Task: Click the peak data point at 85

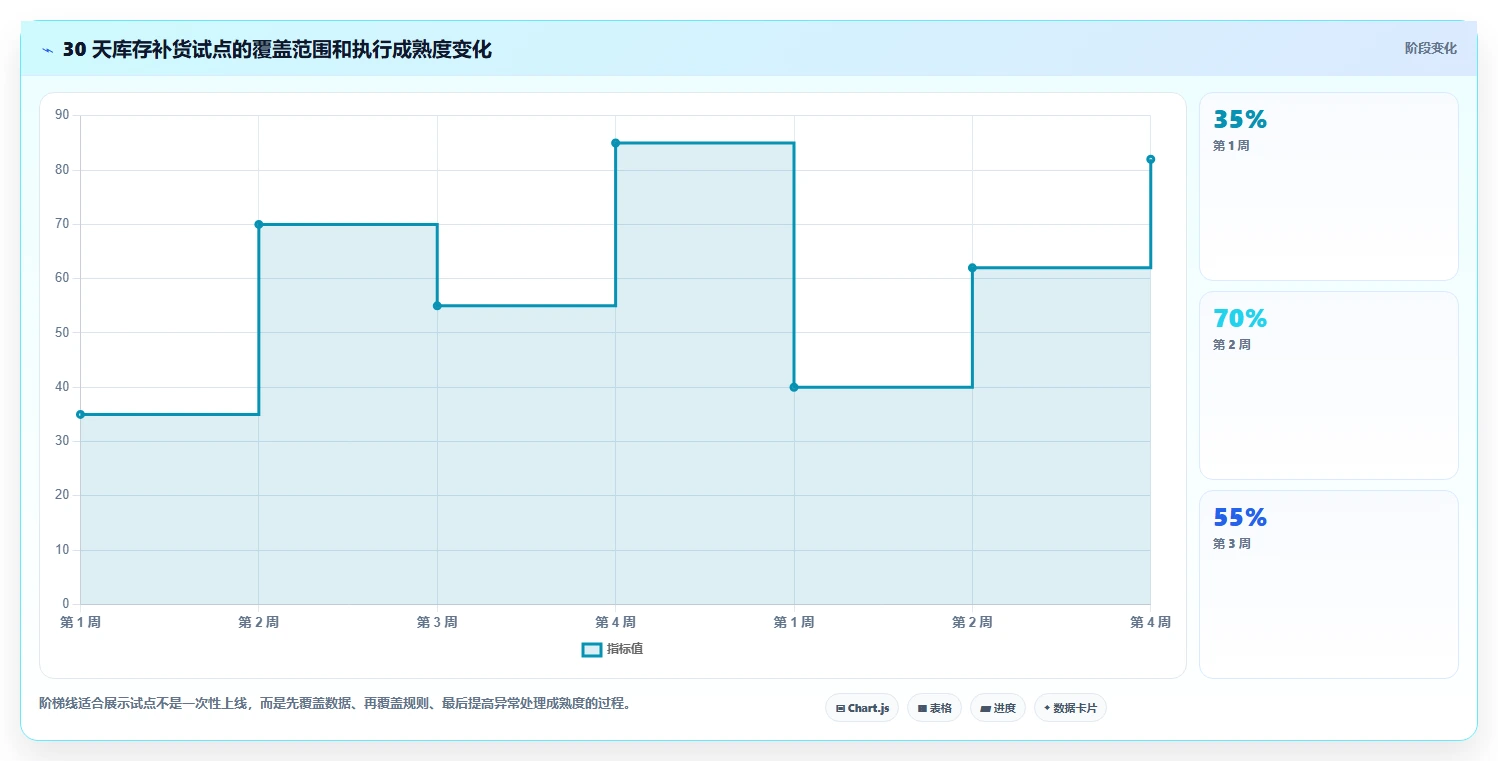Action: [x=615, y=143]
